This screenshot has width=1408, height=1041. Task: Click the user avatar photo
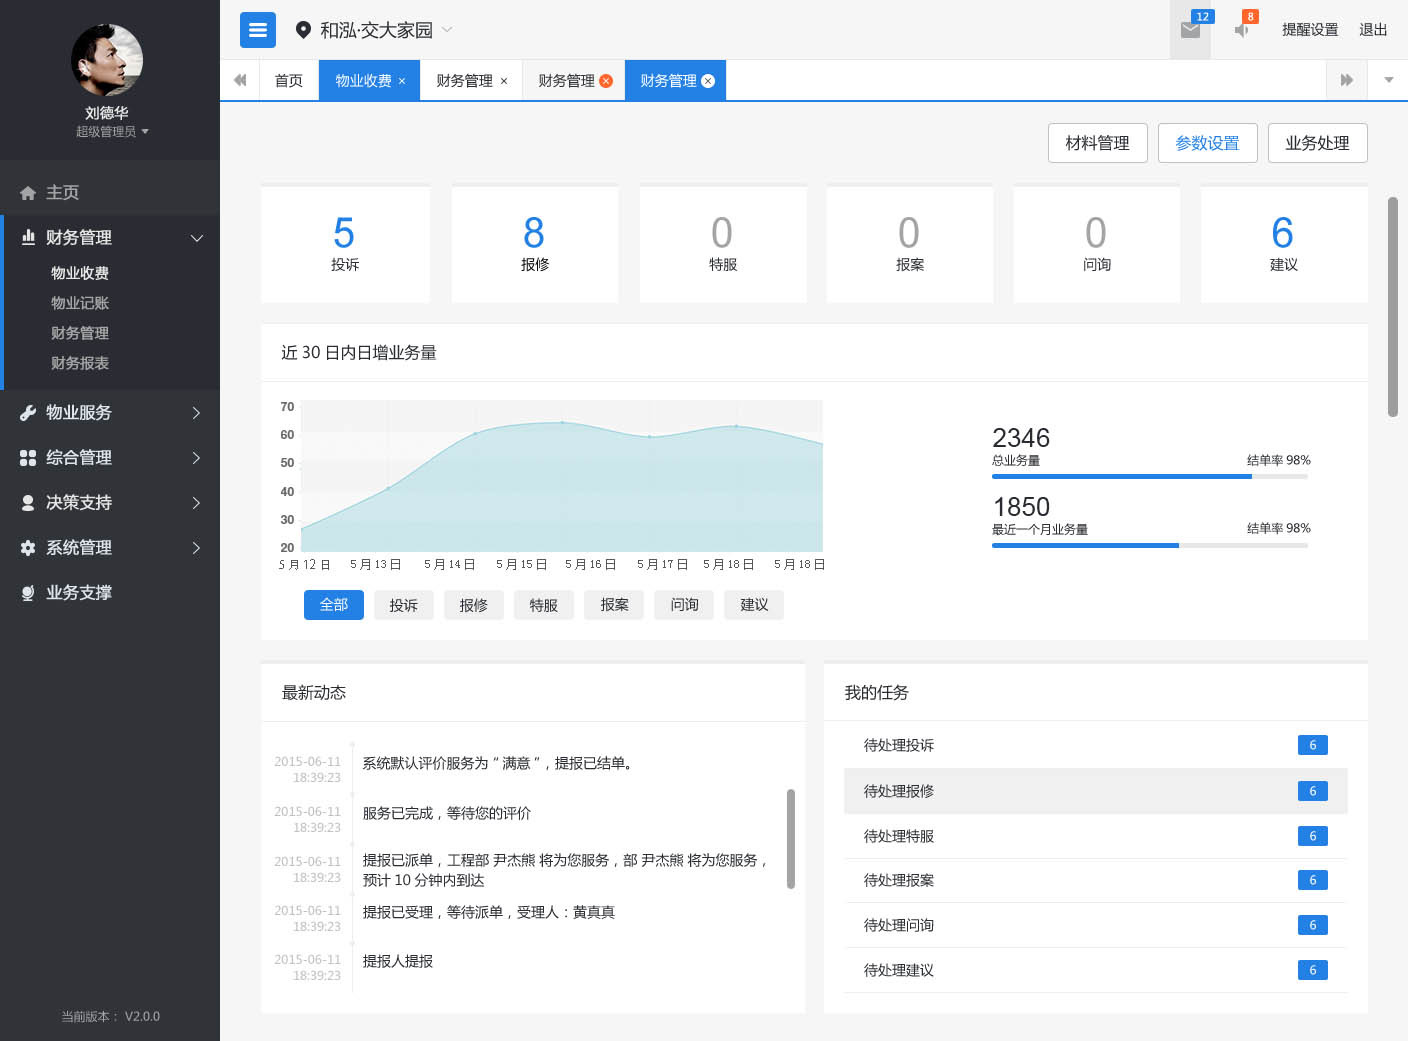[x=107, y=60]
